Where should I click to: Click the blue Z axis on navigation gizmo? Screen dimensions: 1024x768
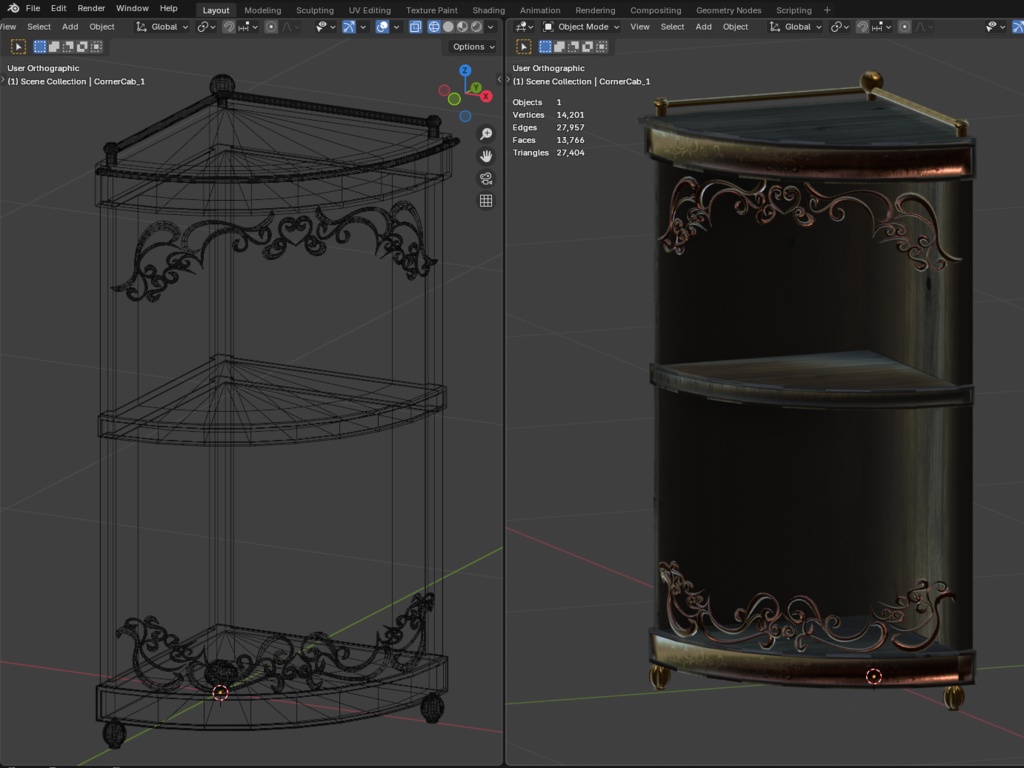click(465, 71)
